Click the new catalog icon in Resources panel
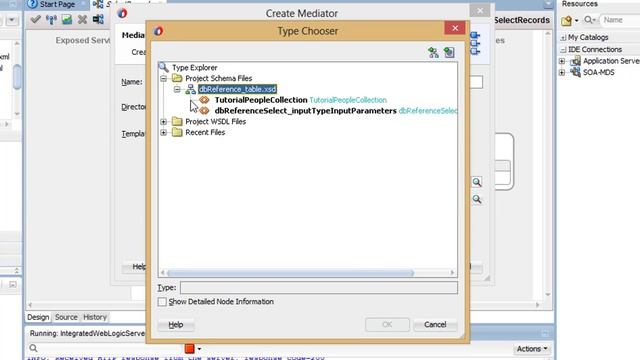 click(x=566, y=20)
